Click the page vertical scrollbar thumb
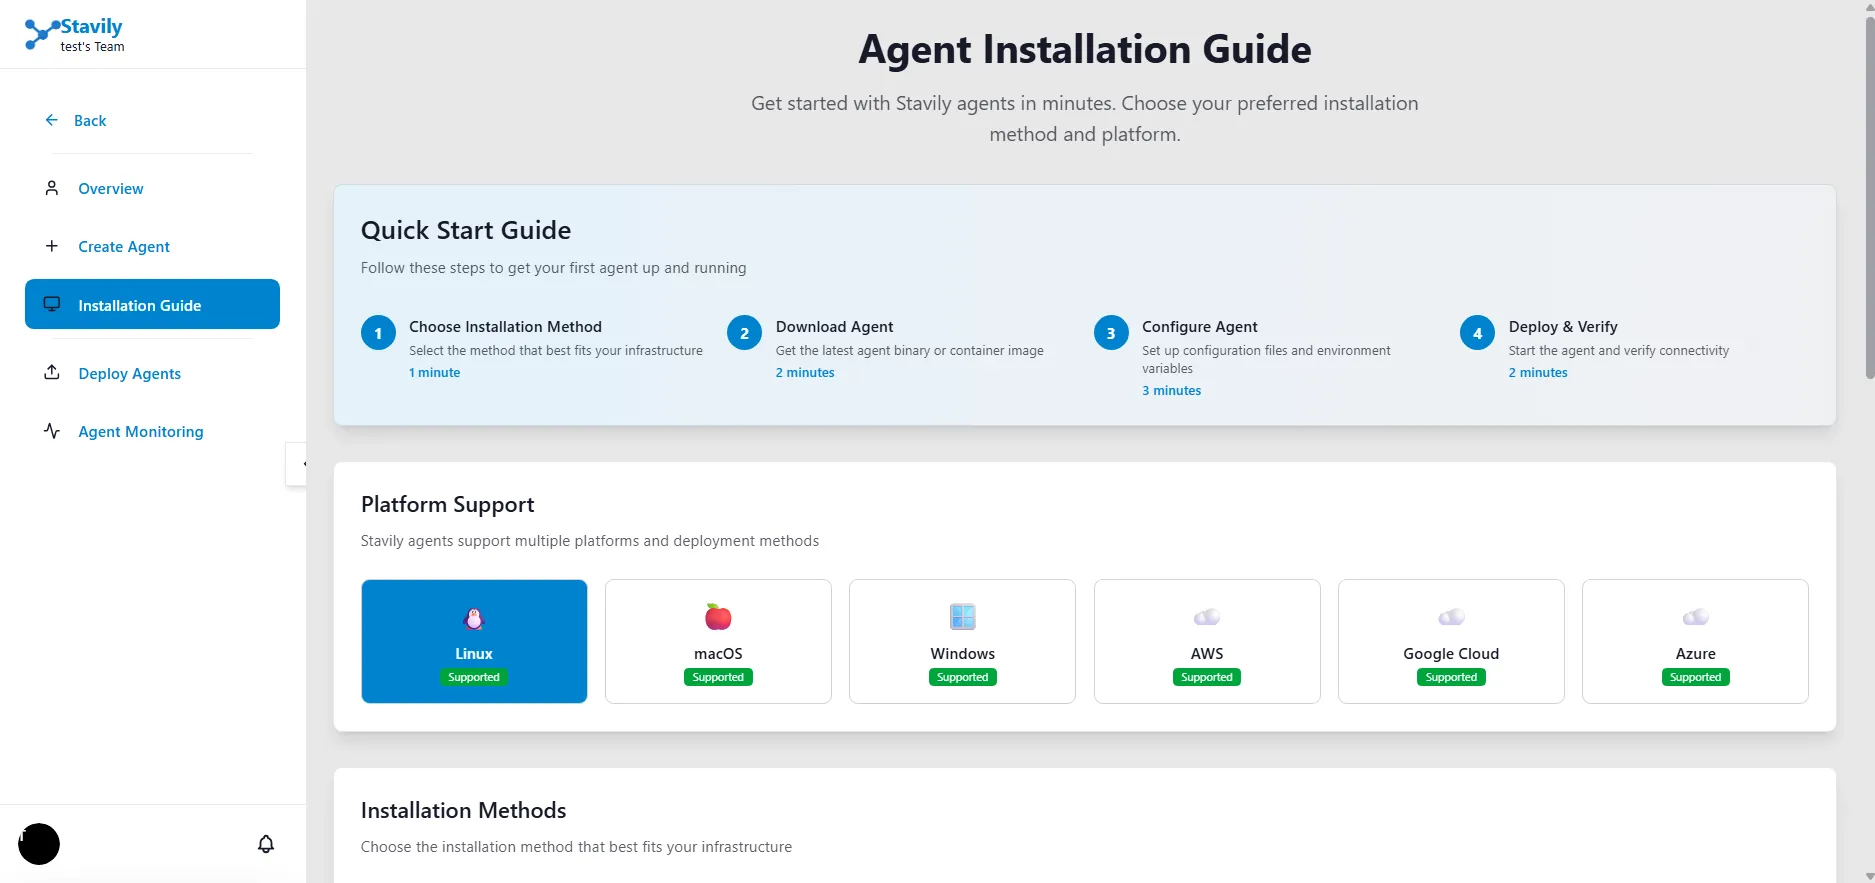1875x883 pixels. 1869,197
